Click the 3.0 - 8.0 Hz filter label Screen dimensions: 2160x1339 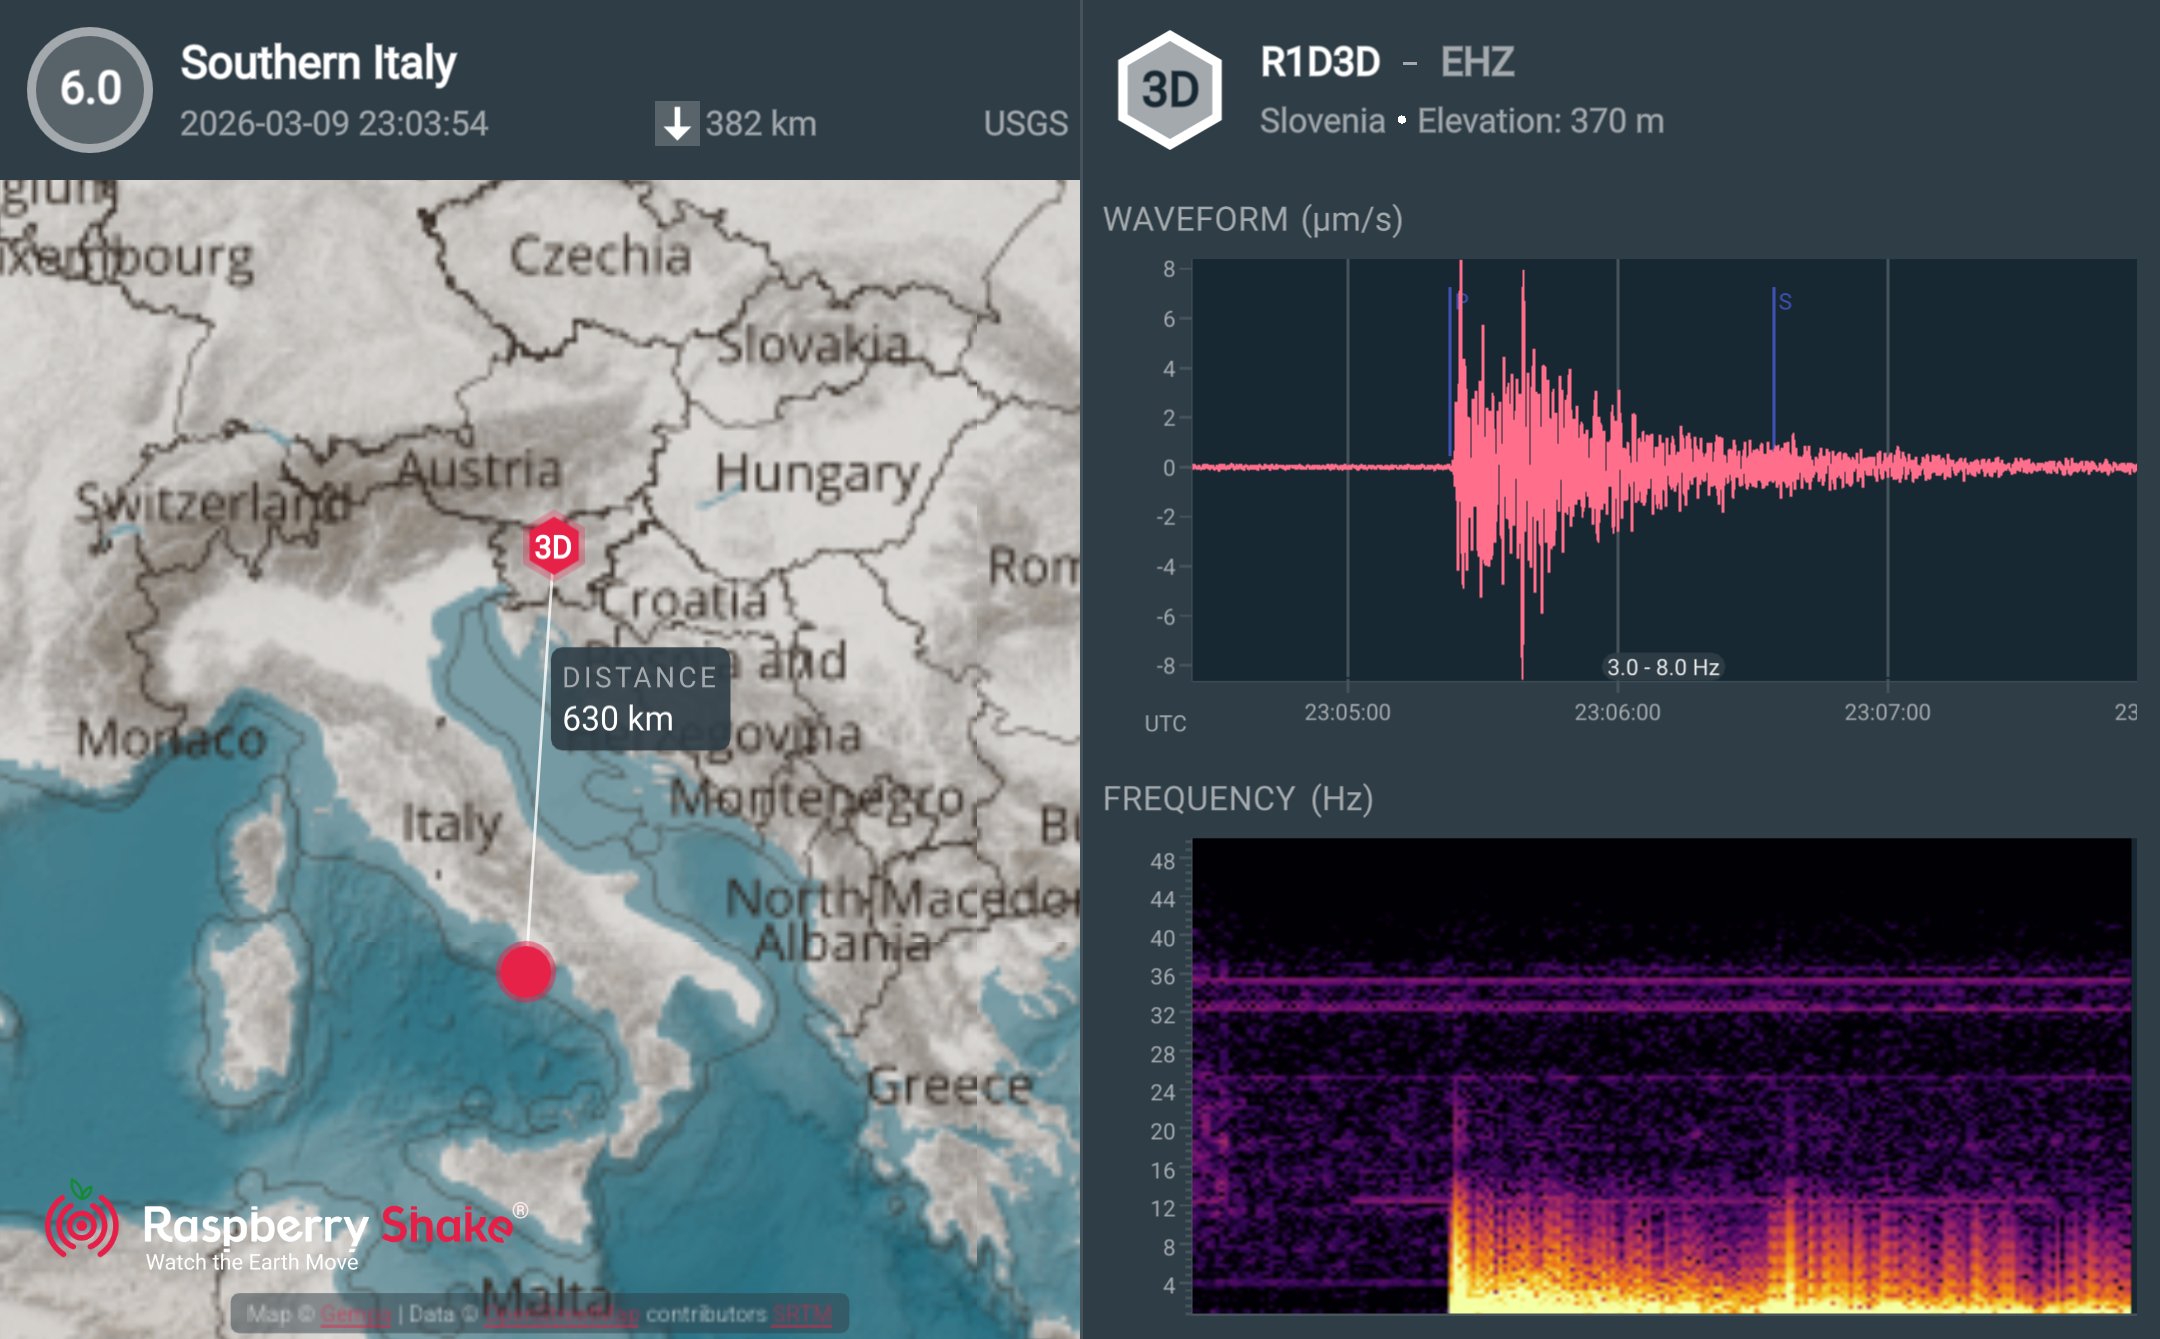point(1662,667)
